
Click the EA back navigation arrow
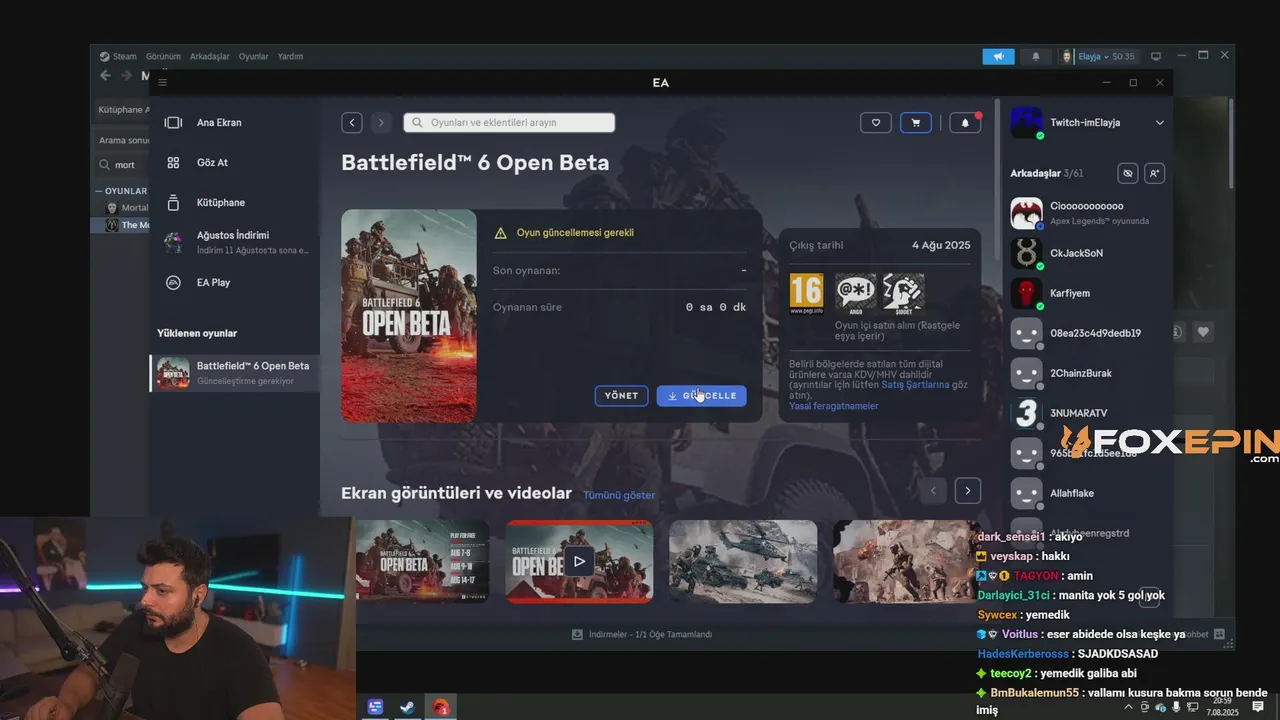coord(352,122)
